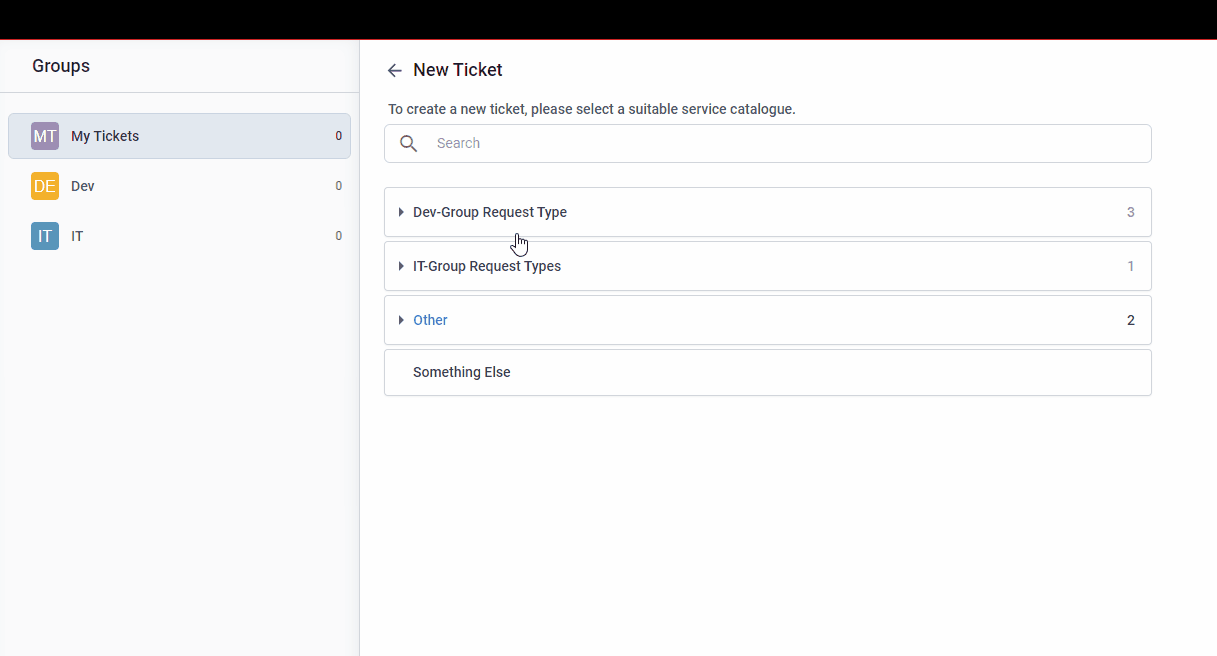This screenshot has height=656, width=1217.
Task: Click the MT avatar icon
Action: tap(45, 136)
